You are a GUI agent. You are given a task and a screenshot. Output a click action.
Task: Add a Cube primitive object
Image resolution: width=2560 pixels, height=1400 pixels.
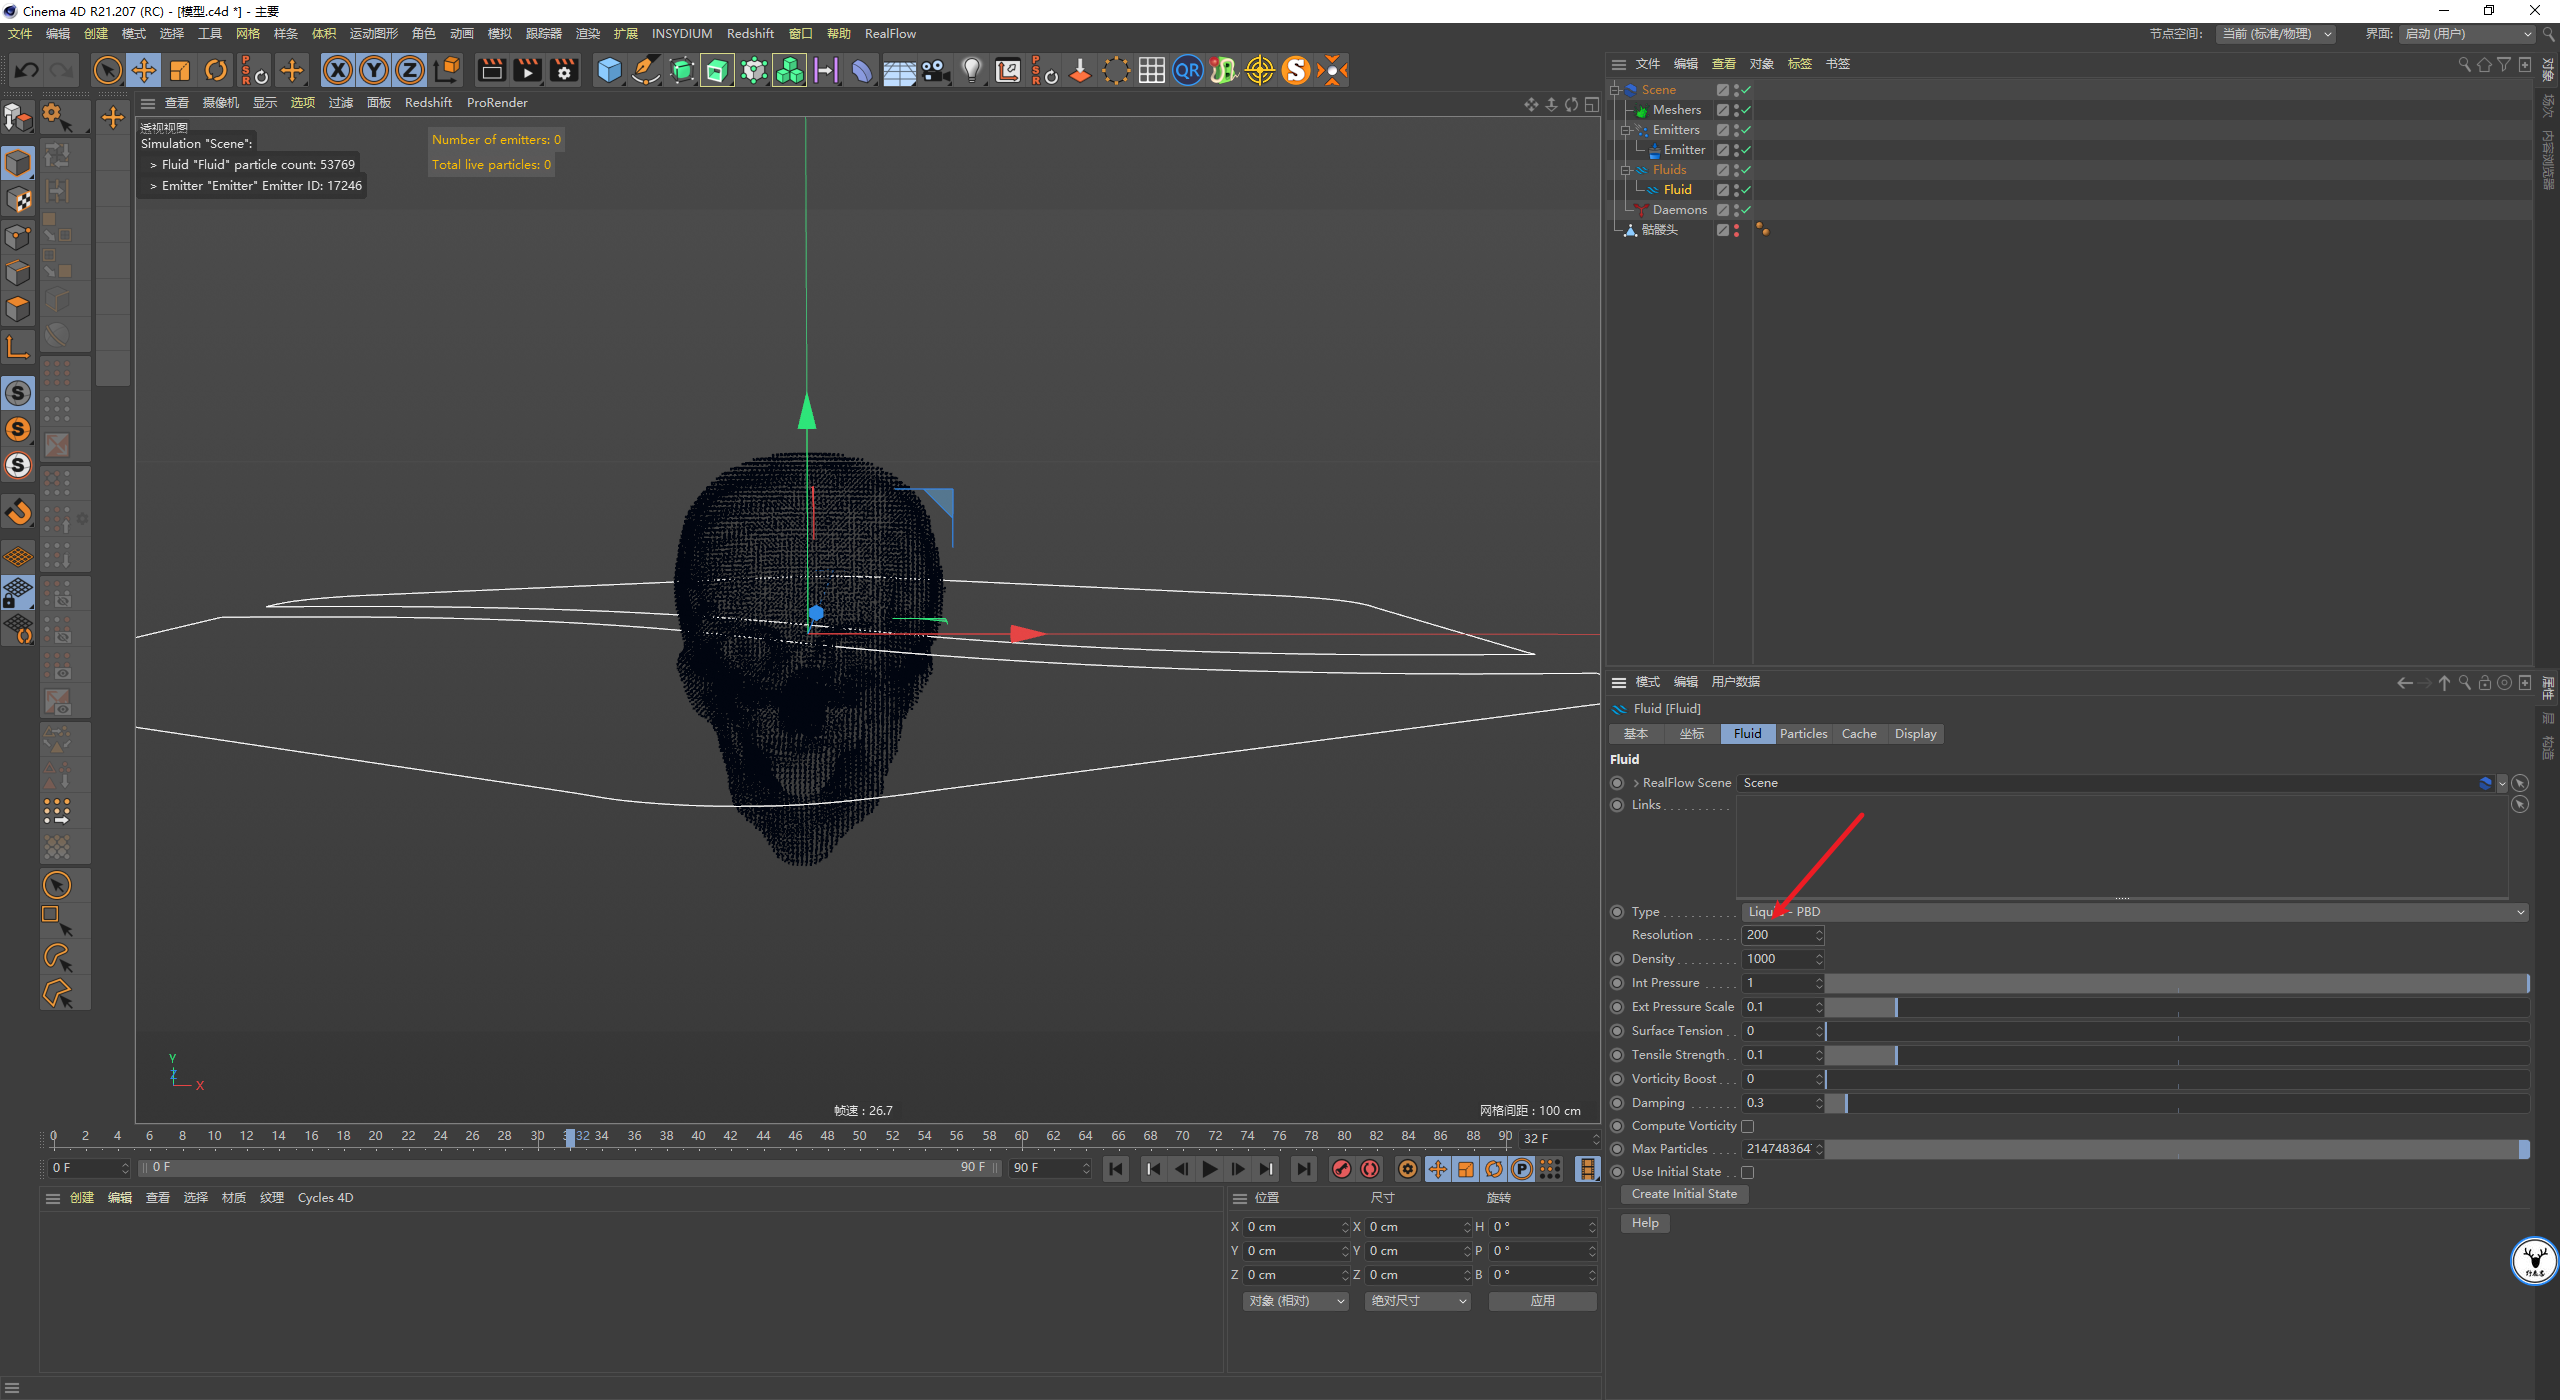coord(609,70)
